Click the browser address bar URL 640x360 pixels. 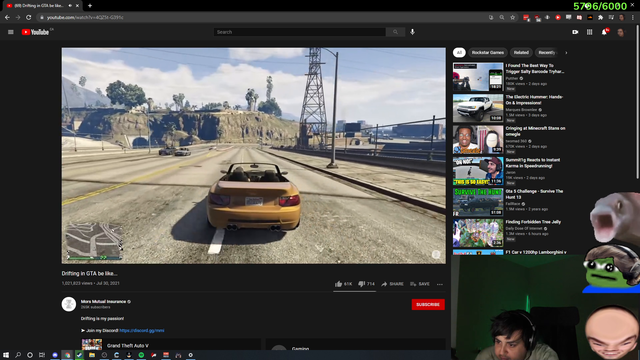85,17
